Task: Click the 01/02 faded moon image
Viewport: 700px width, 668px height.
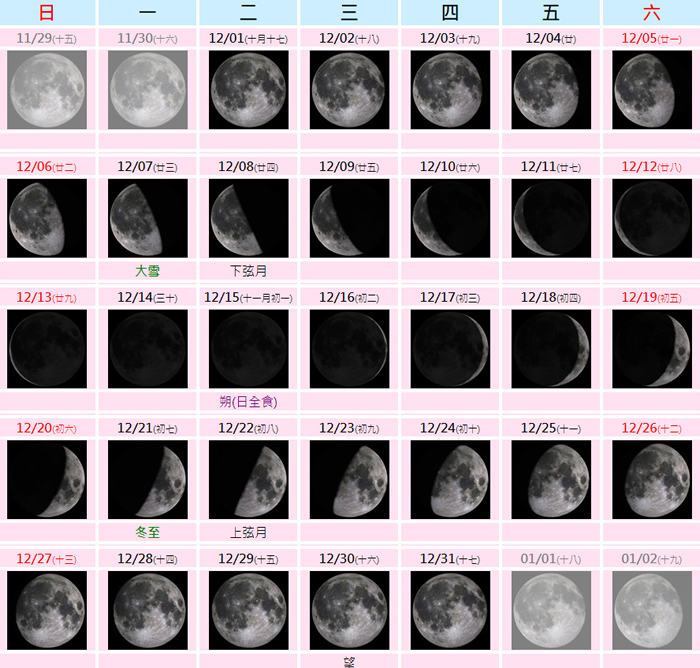Action: pyautogui.click(x=652, y=610)
